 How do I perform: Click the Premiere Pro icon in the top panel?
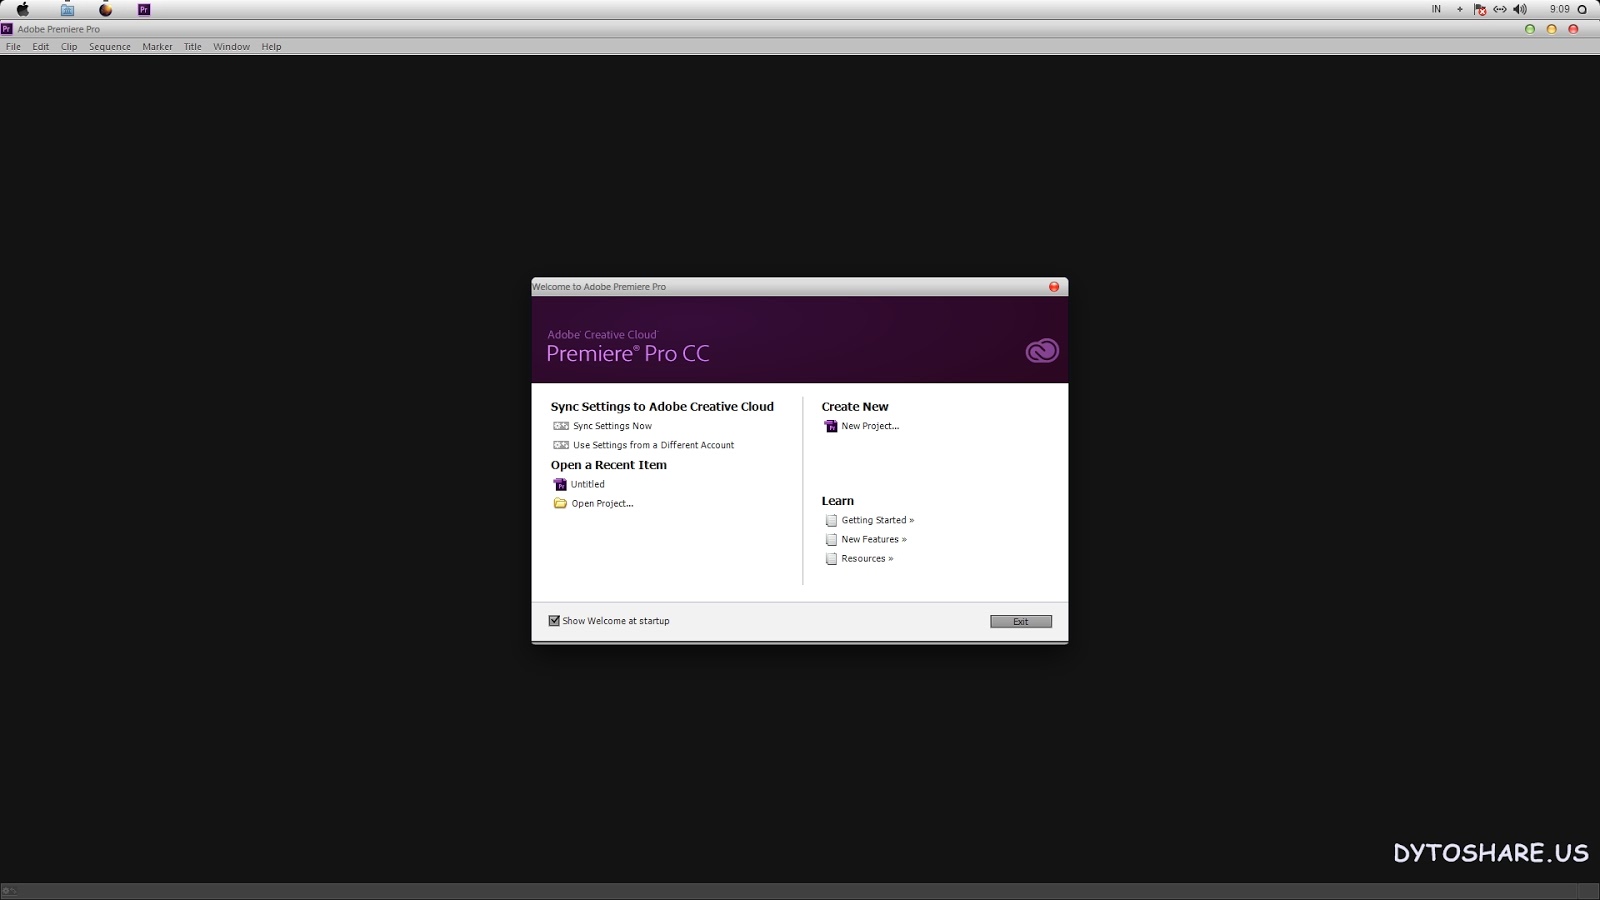(144, 9)
